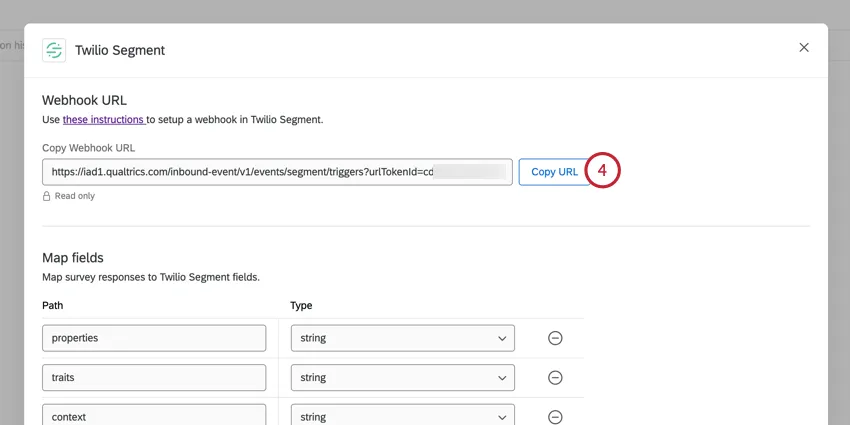Expand Type dropdown for traits row
Screen dimensions: 850x425
tap(402, 378)
